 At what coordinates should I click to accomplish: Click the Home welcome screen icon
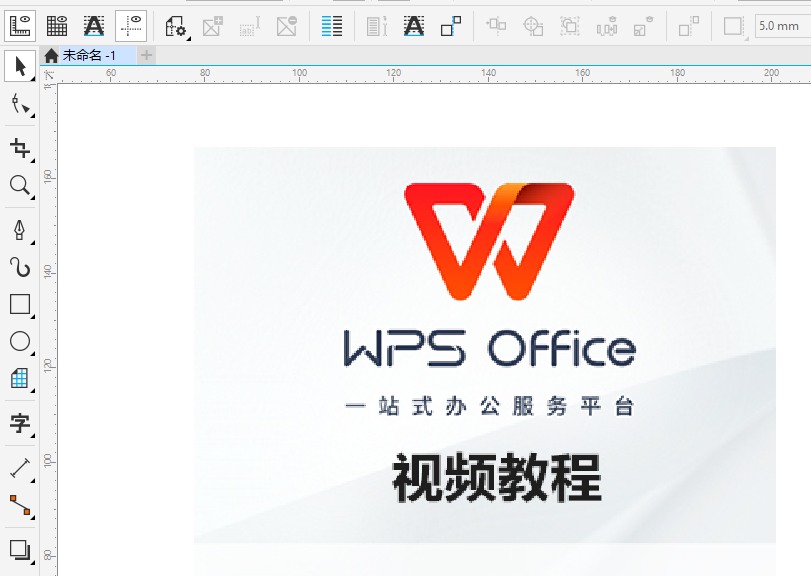pyautogui.click(x=51, y=57)
